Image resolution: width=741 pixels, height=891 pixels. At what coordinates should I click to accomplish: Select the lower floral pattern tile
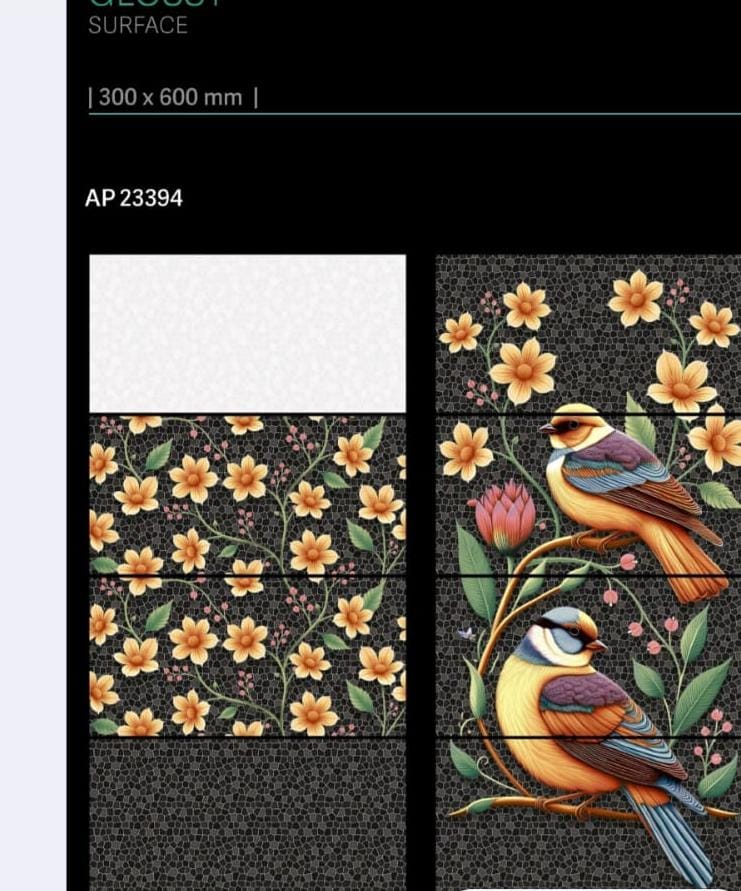point(248,656)
